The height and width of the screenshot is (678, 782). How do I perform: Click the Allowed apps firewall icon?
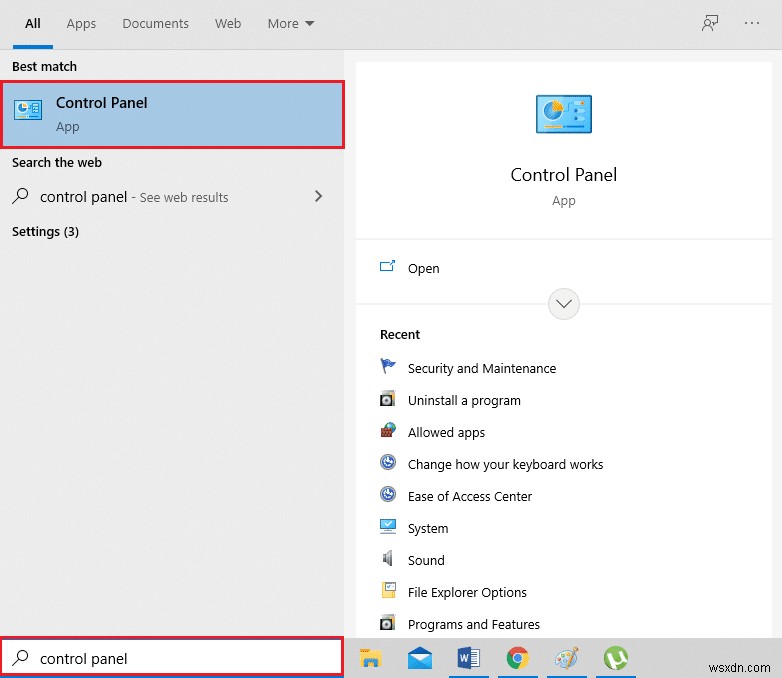388,430
